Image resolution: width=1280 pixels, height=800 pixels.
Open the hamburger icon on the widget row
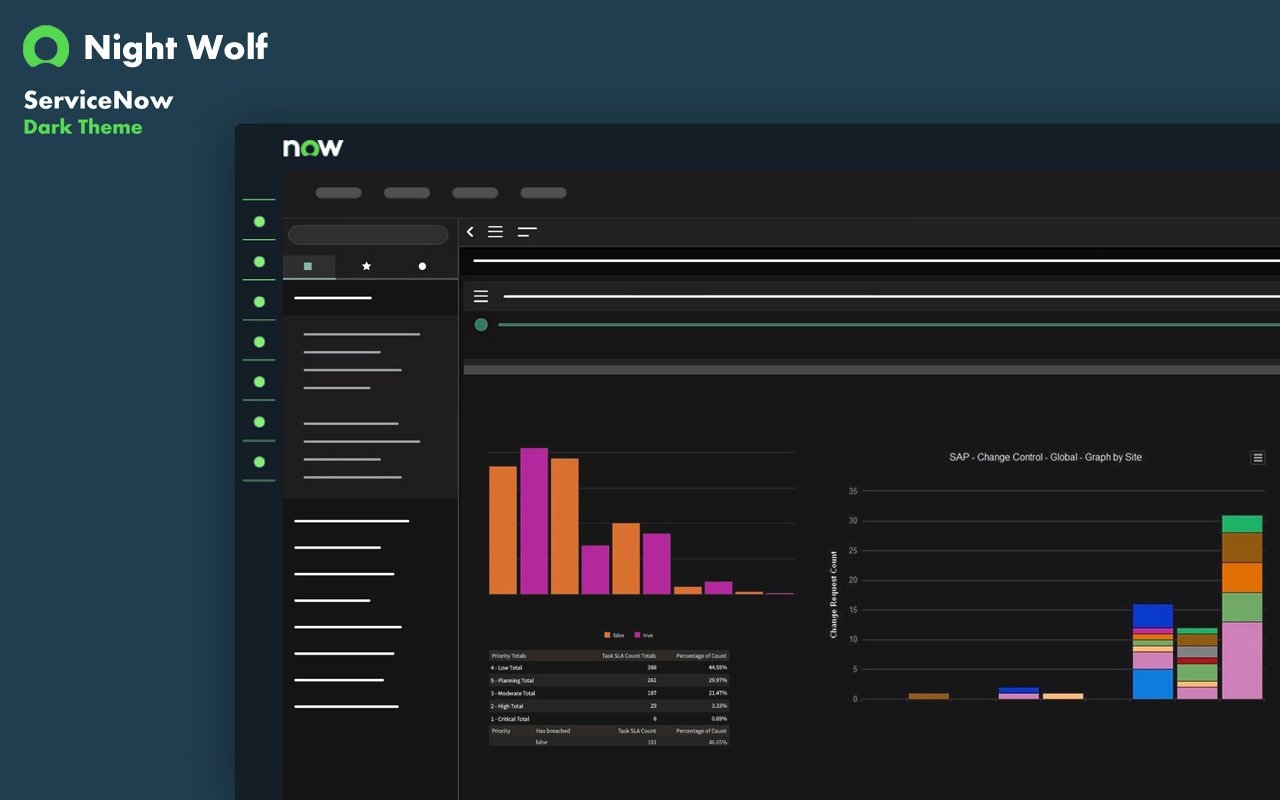[x=481, y=295]
